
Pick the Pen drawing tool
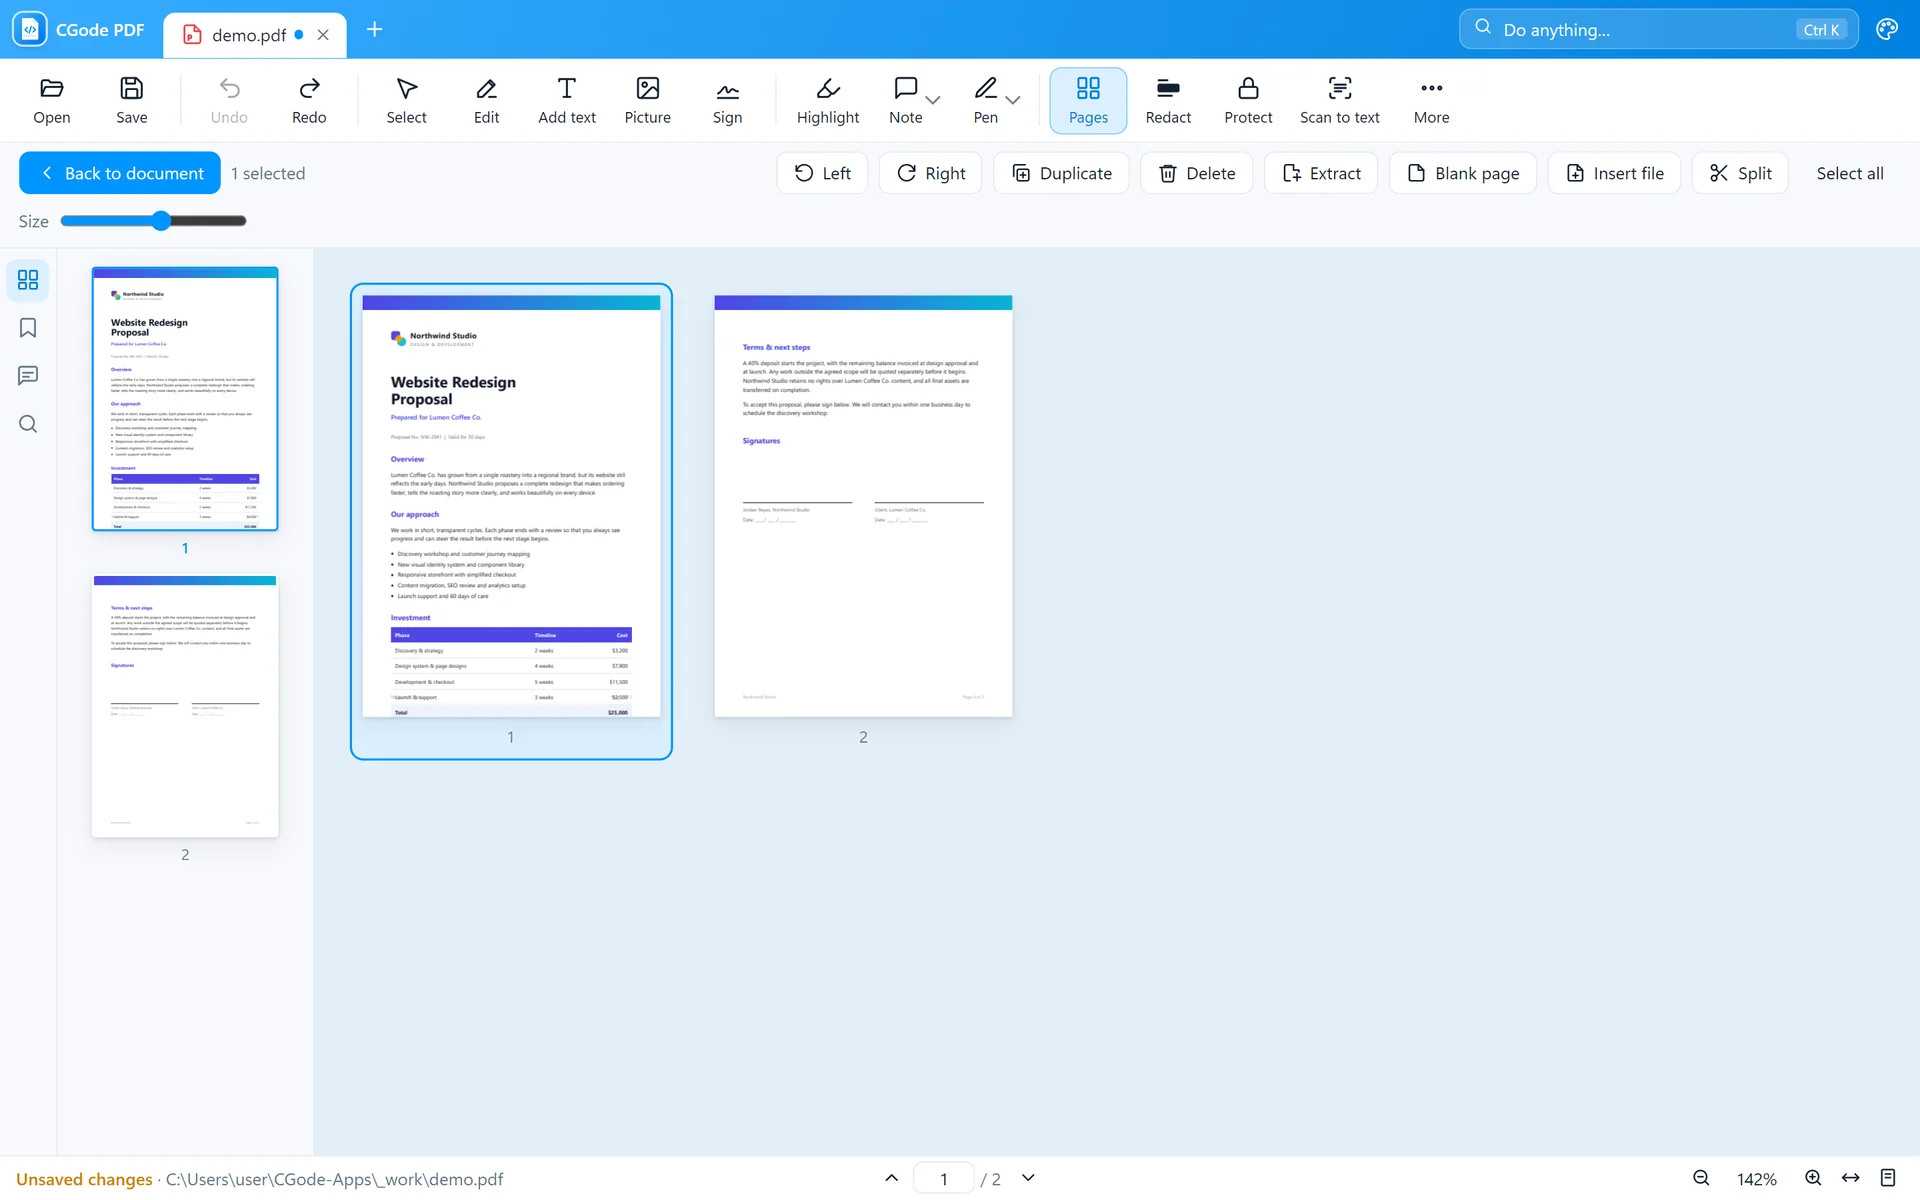pos(985,101)
